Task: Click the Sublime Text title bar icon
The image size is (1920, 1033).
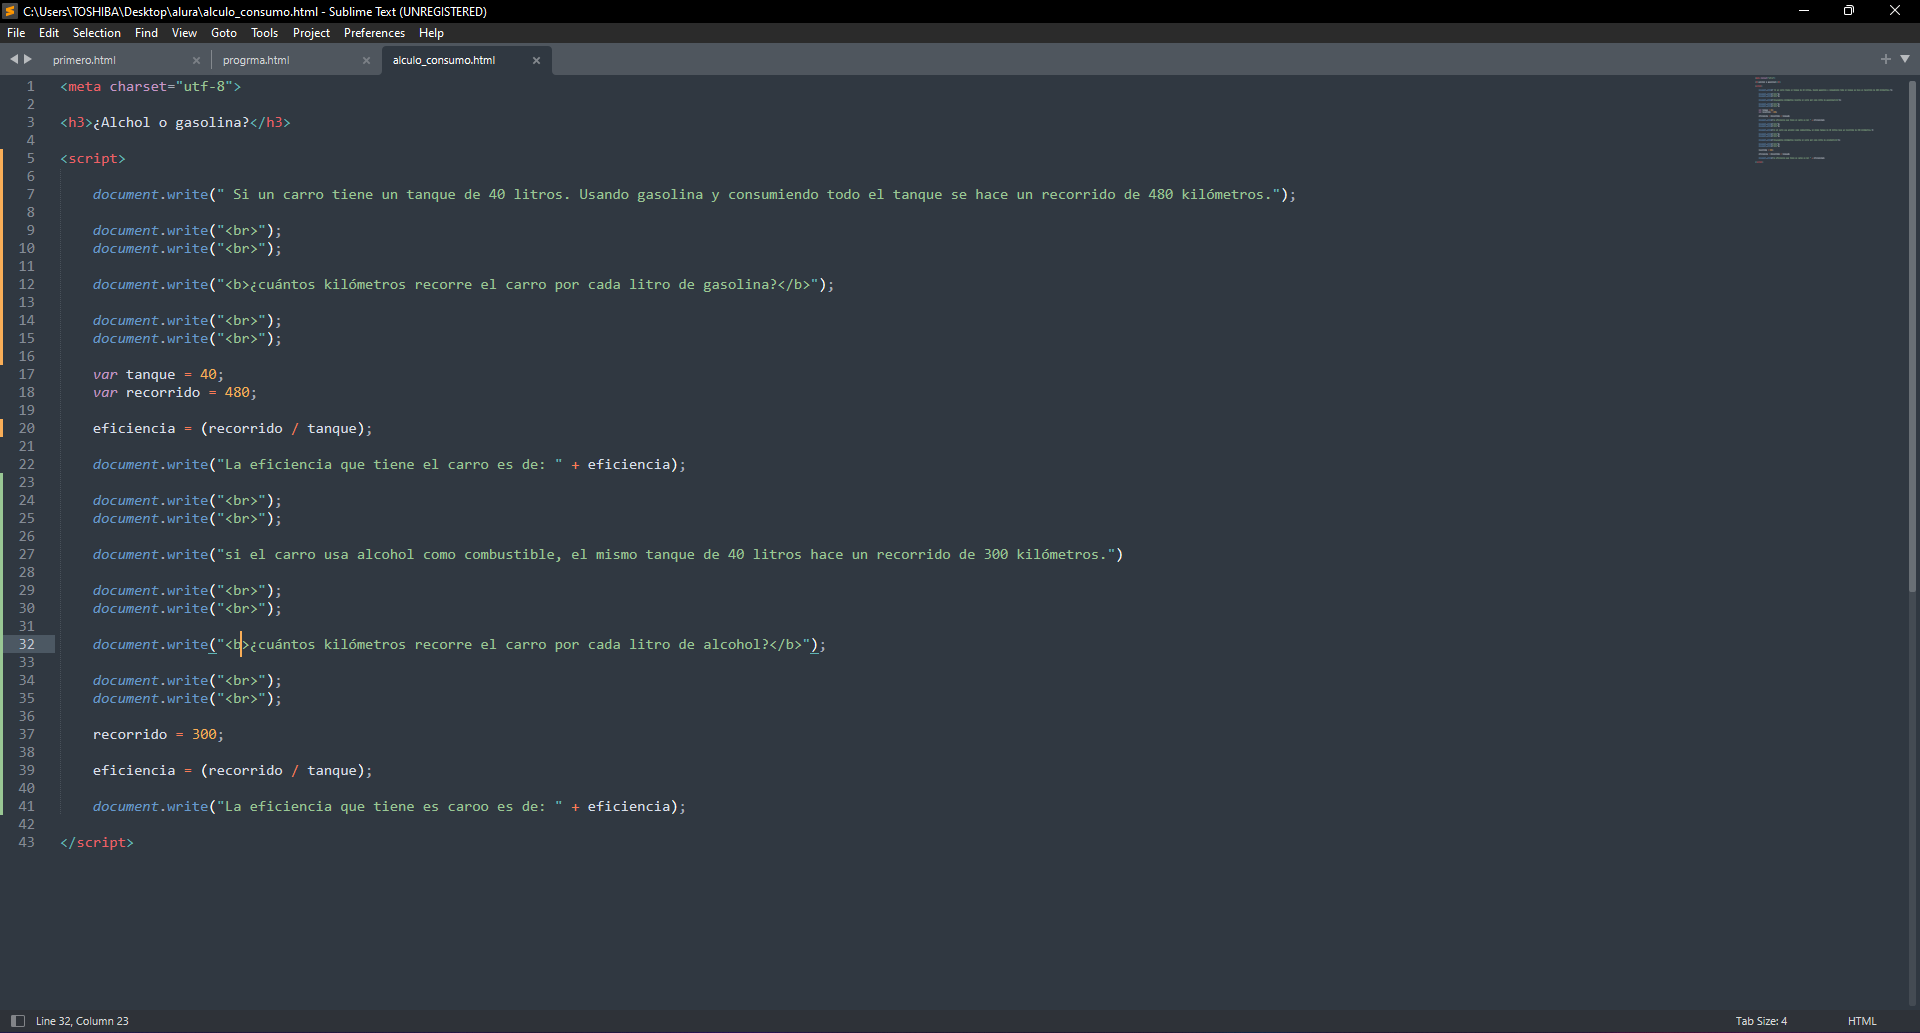Action: pos(10,11)
